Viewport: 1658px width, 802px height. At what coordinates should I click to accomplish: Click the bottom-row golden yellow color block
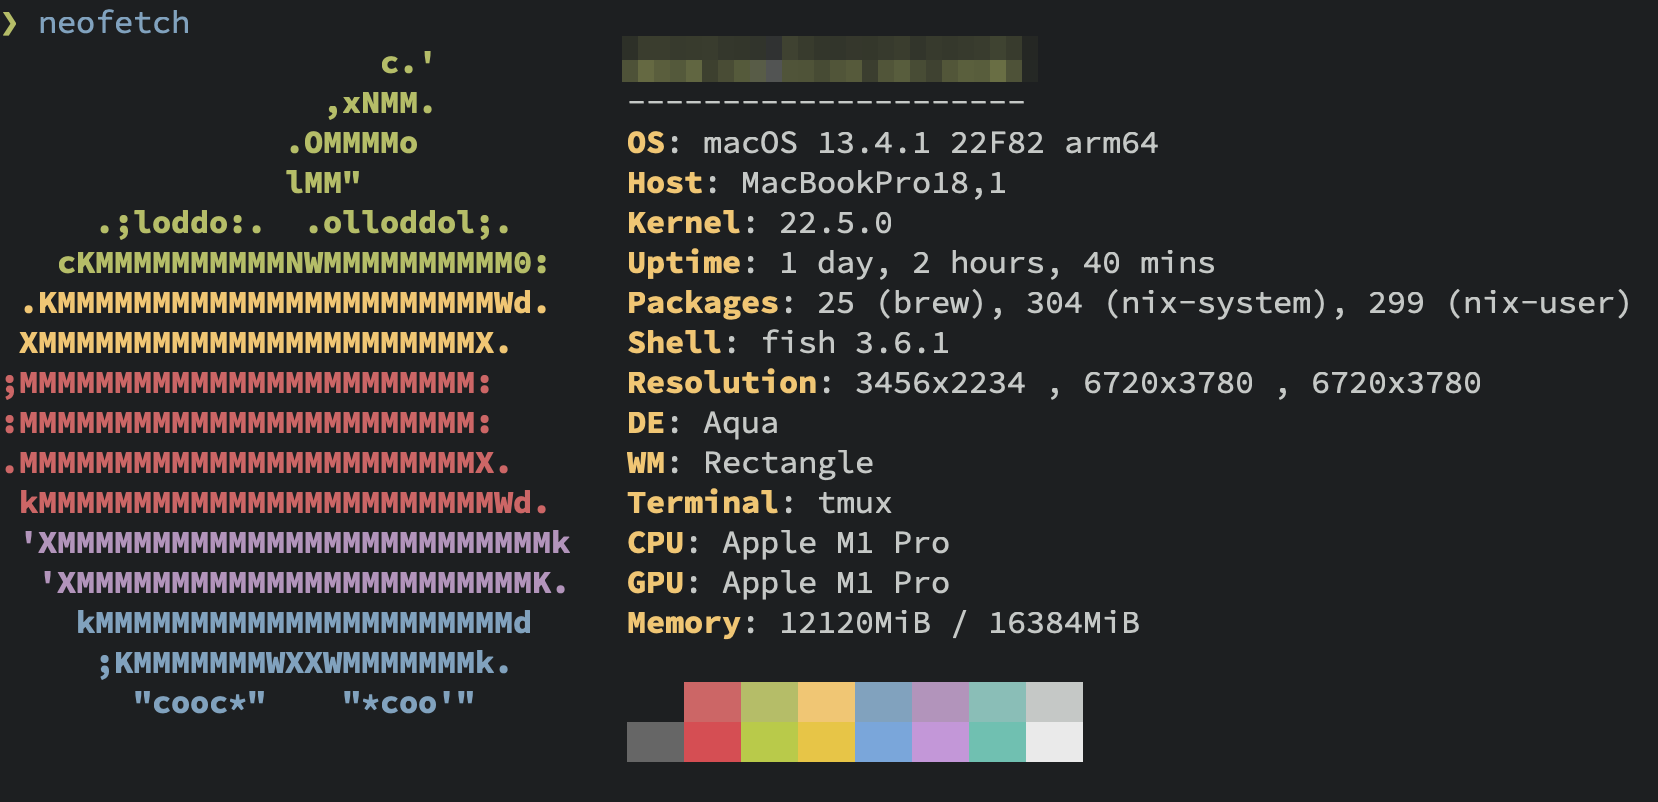pos(826,742)
